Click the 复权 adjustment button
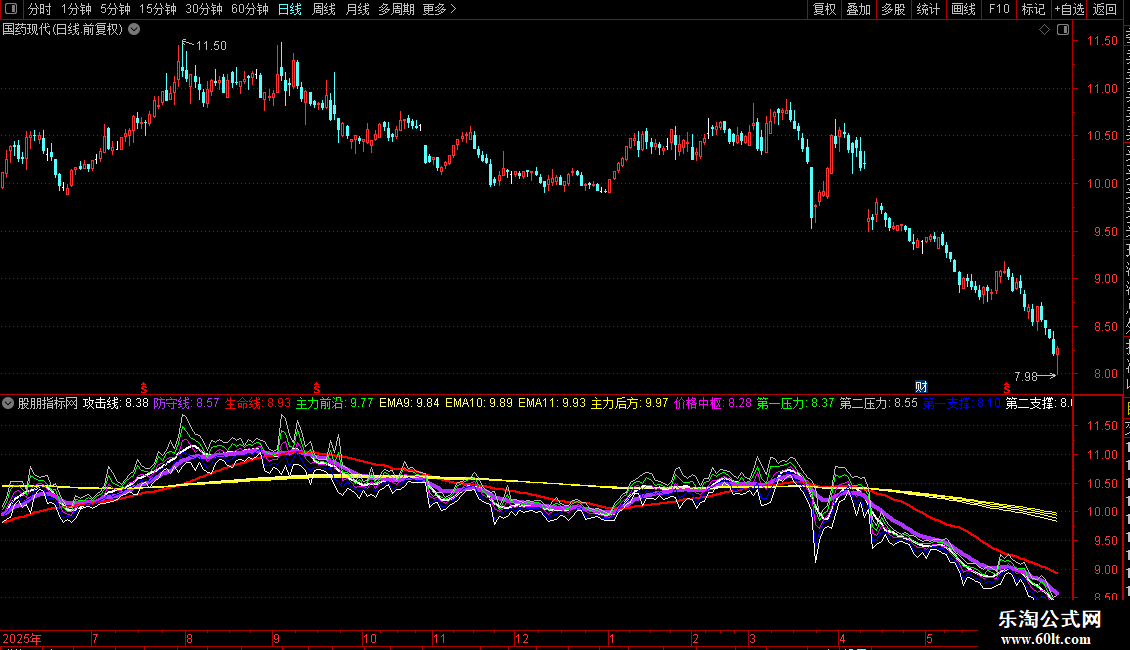This screenshot has width=1130, height=650. 824,9
